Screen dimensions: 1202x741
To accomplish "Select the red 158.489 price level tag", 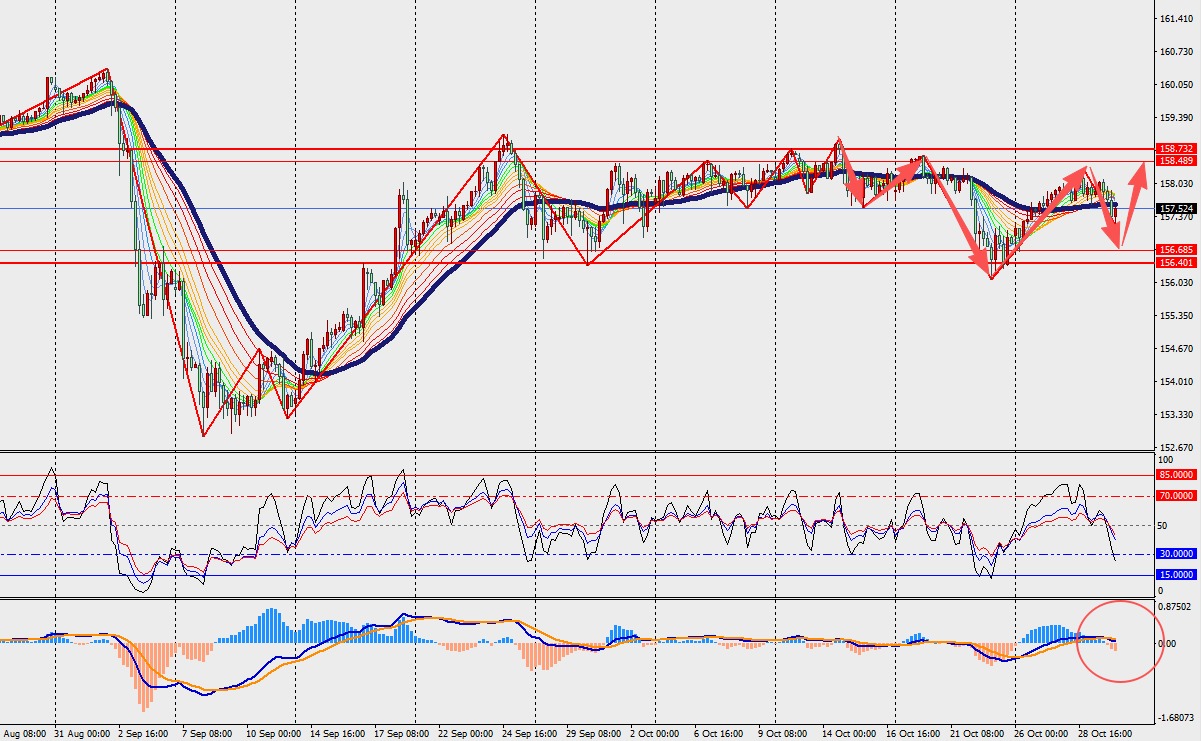I will (x=1176, y=161).
